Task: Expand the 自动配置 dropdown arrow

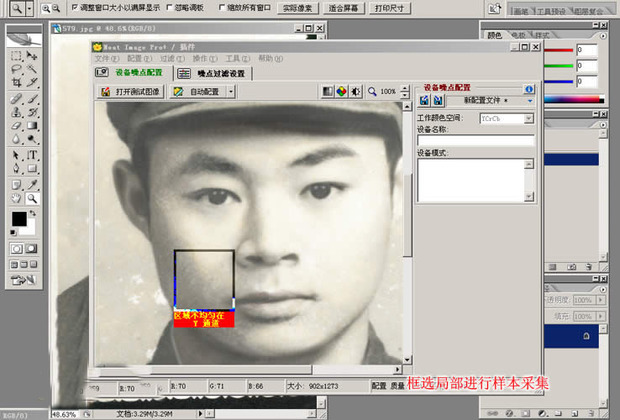Action: [231, 91]
